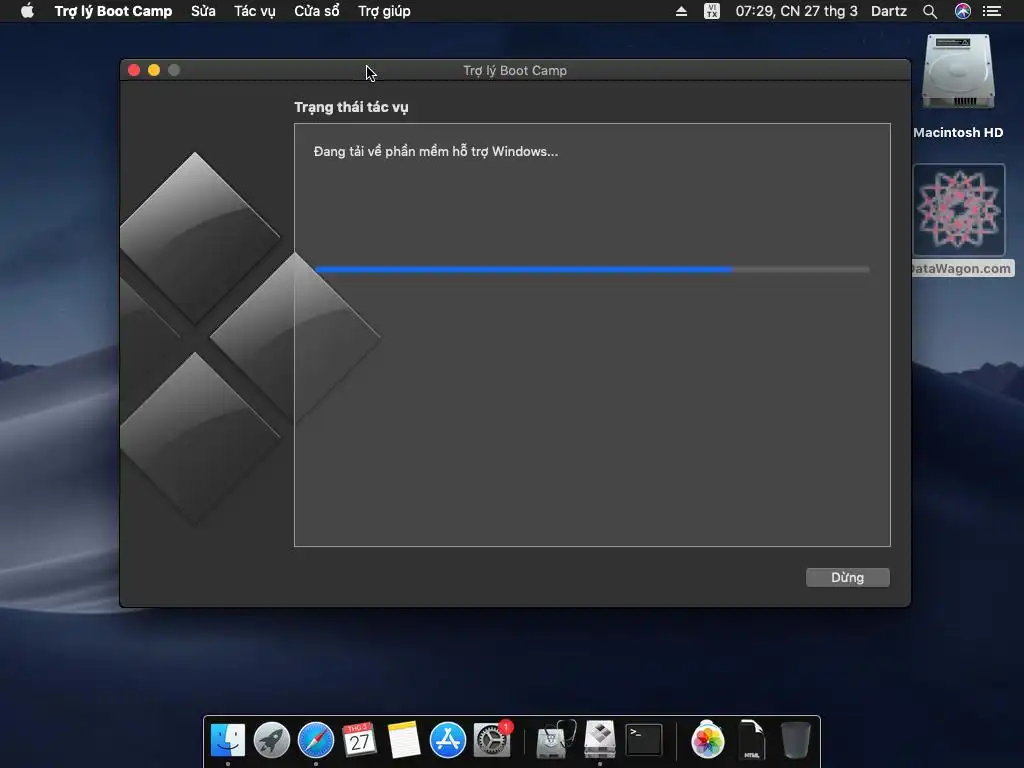Screen dimensions: 1024x768
Task: Click the date and time in menu bar
Action: click(x=796, y=11)
